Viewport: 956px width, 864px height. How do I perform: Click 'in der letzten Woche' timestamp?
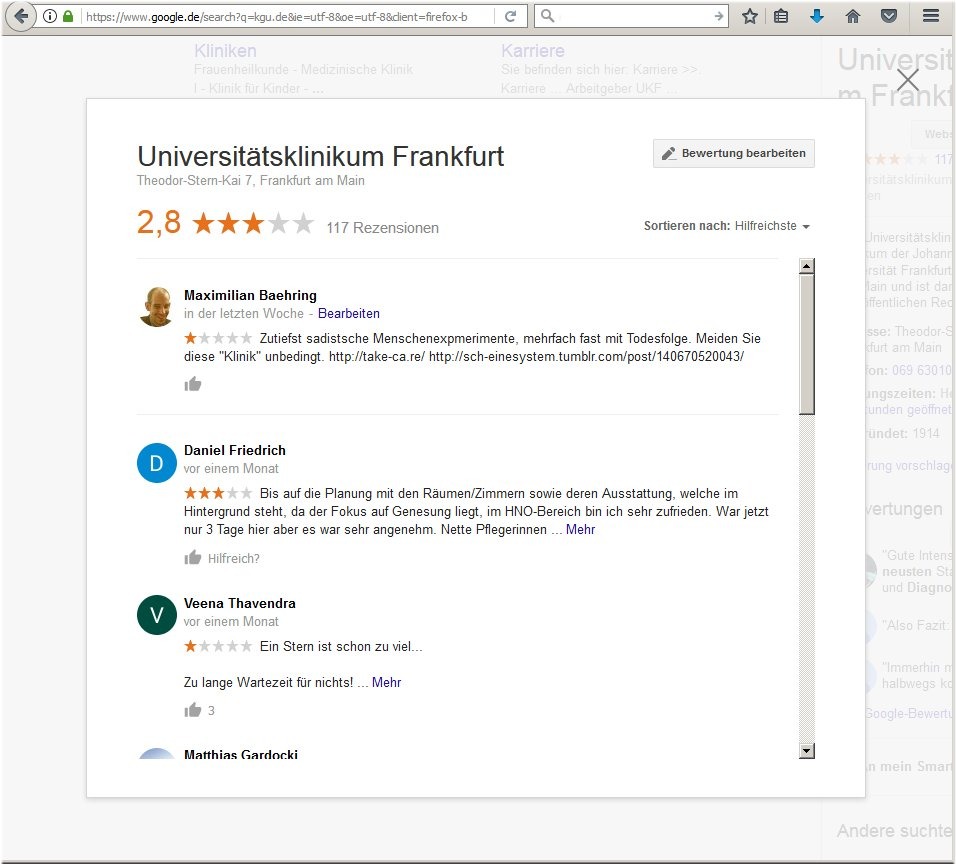click(244, 313)
